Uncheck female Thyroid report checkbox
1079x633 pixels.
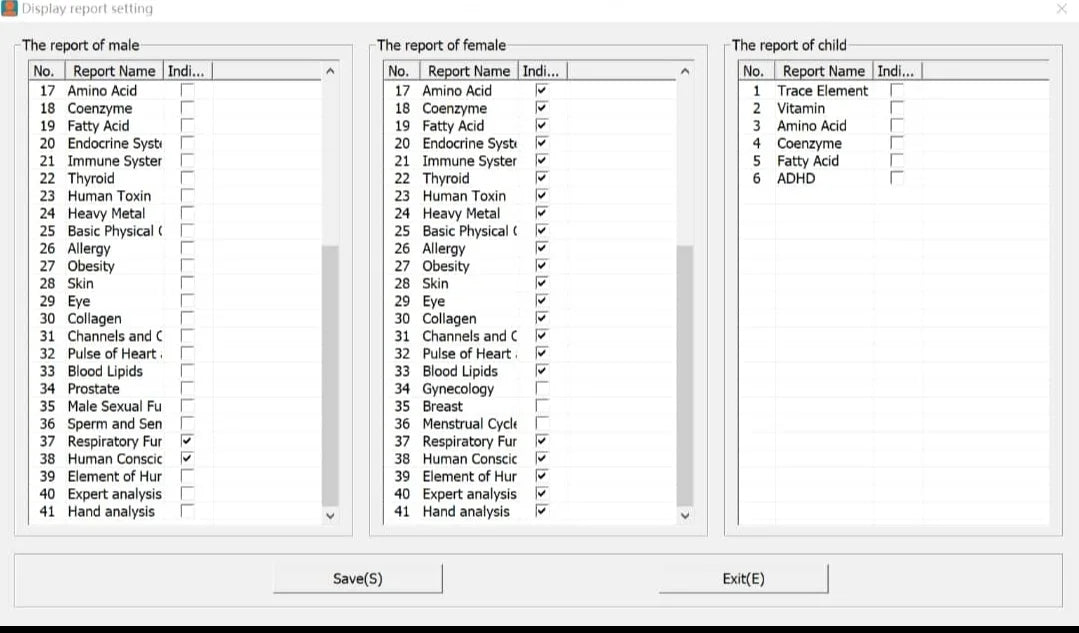pos(542,178)
